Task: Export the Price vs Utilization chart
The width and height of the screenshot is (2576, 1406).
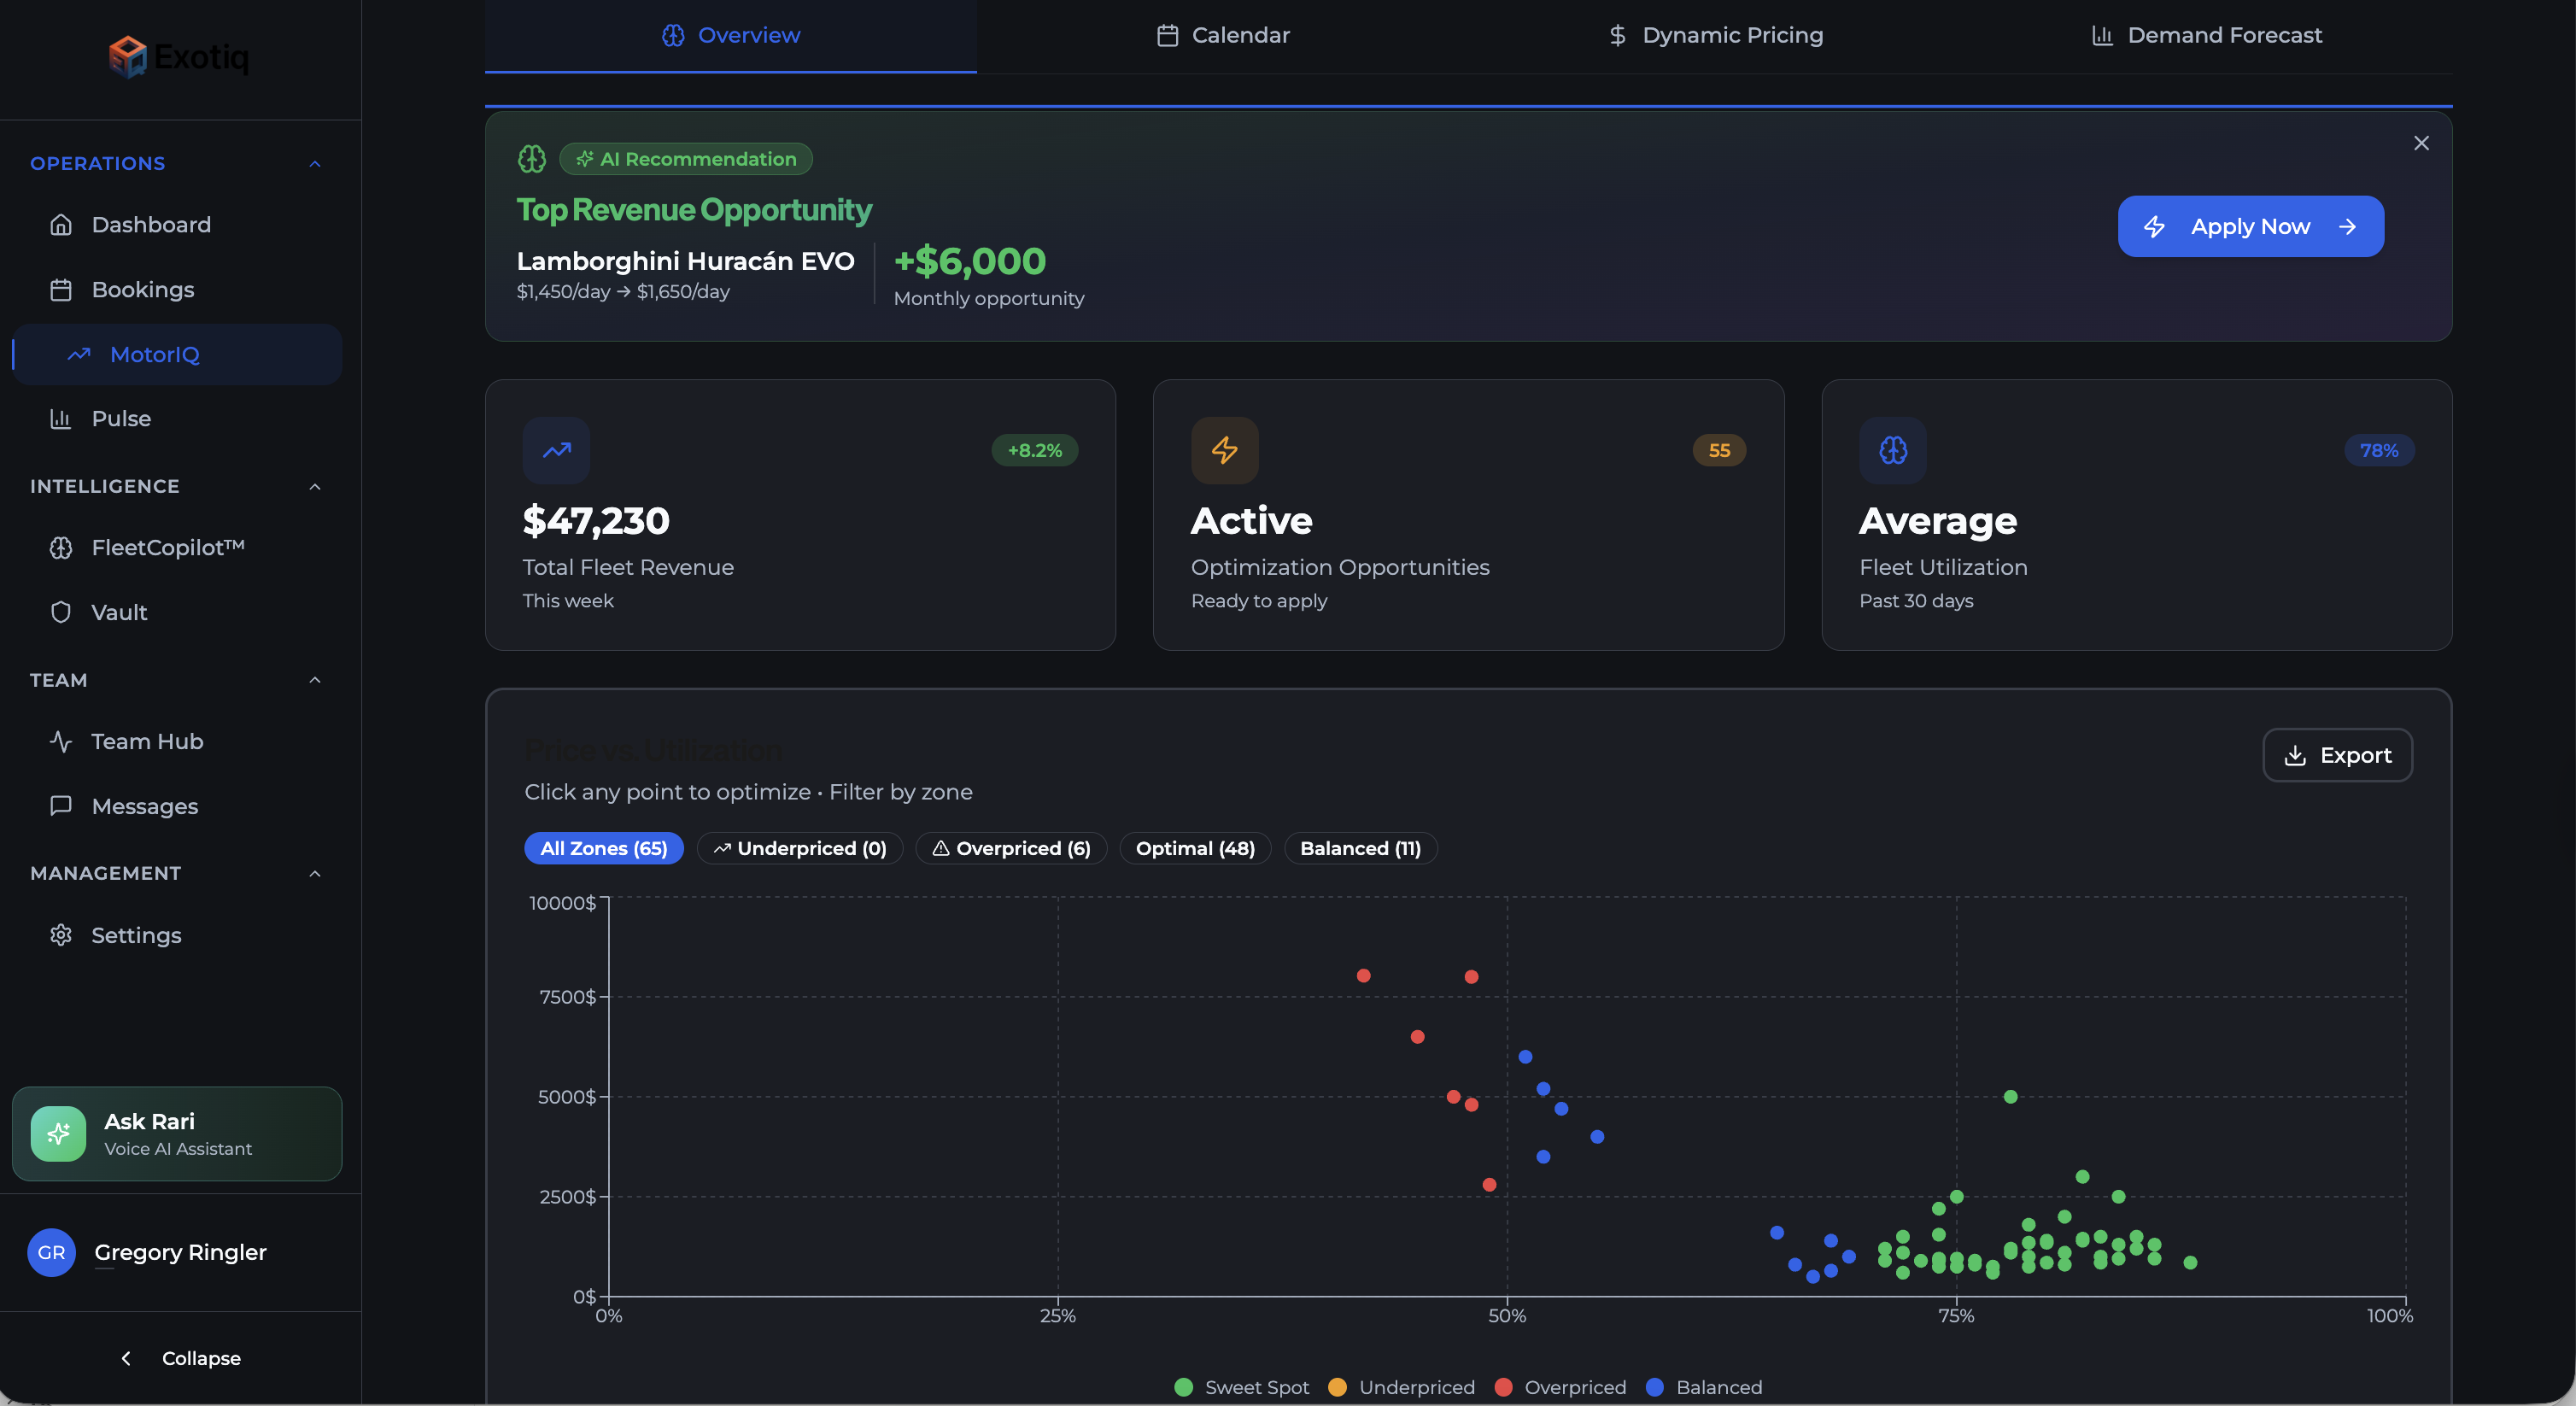Action: pyautogui.click(x=2337, y=755)
